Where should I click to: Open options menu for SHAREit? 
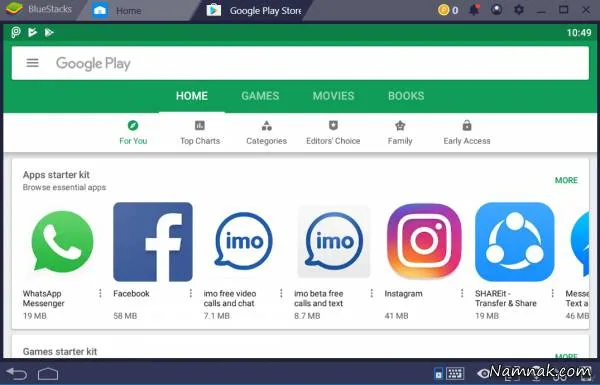click(x=553, y=293)
